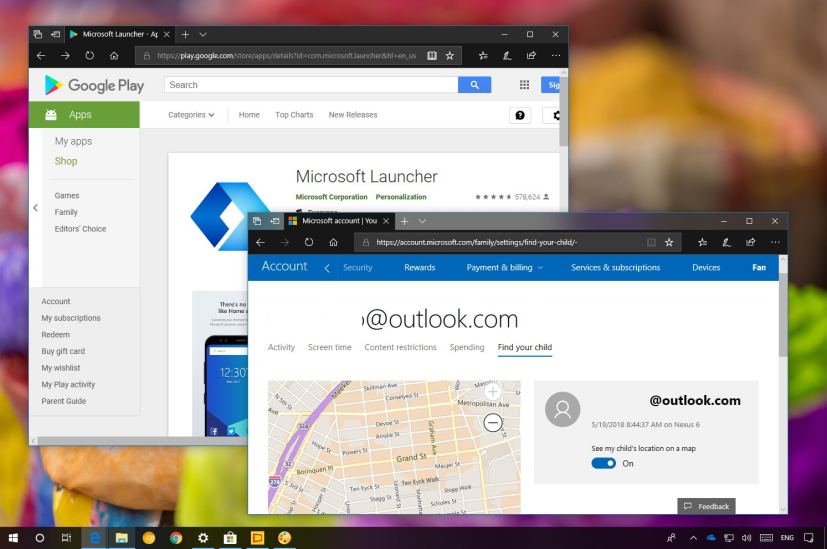
Task: Click left chevron next to Account header
Action: pyautogui.click(x=327, y=268)
